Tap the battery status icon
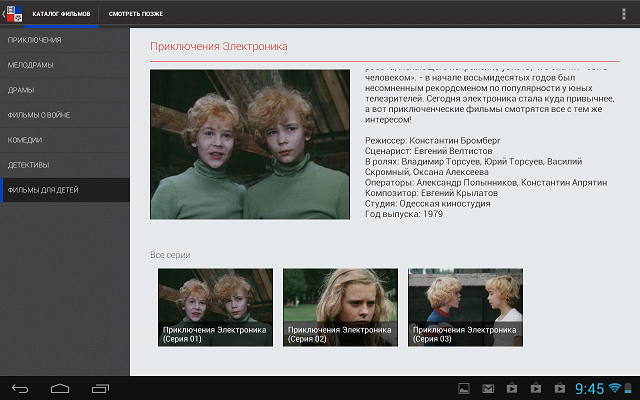 (x=628, y=388)
